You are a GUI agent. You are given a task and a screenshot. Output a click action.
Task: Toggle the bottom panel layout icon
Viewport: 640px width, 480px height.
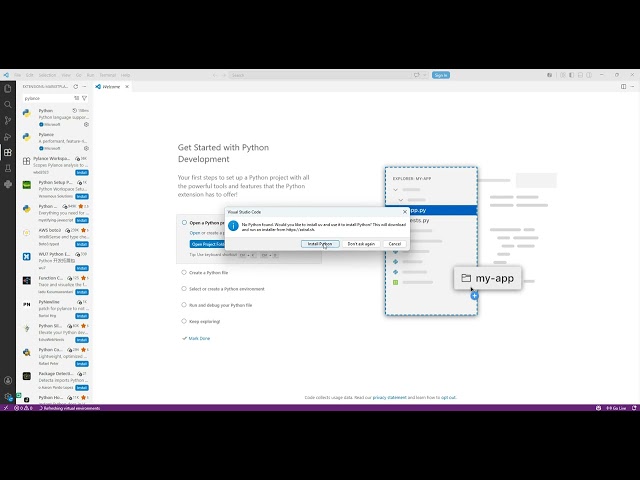[580, 75]
